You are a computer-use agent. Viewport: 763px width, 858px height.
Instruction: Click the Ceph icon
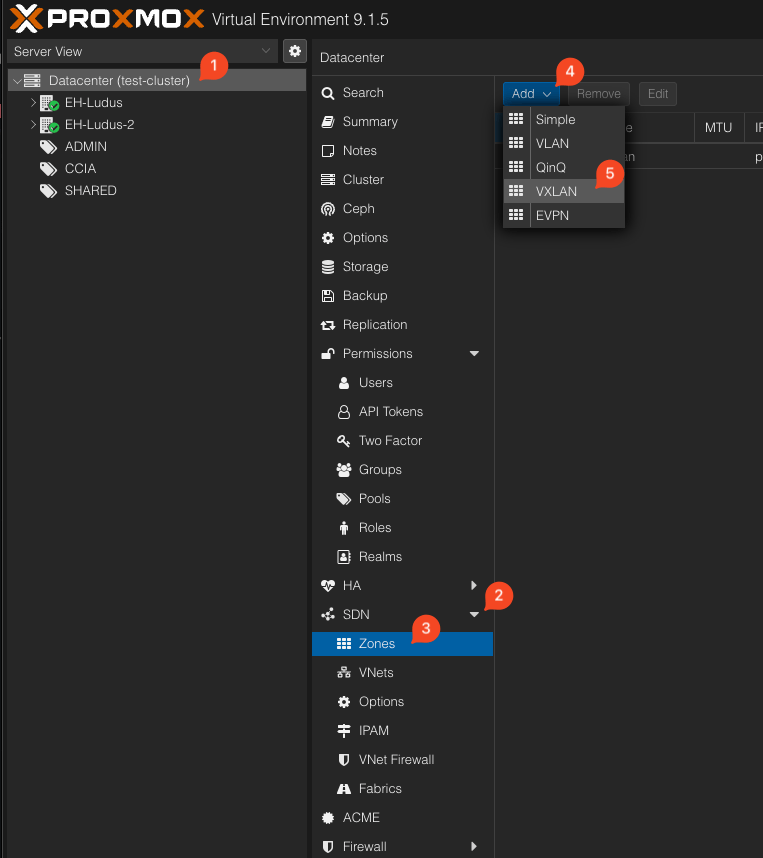click(x=328, y=209)
